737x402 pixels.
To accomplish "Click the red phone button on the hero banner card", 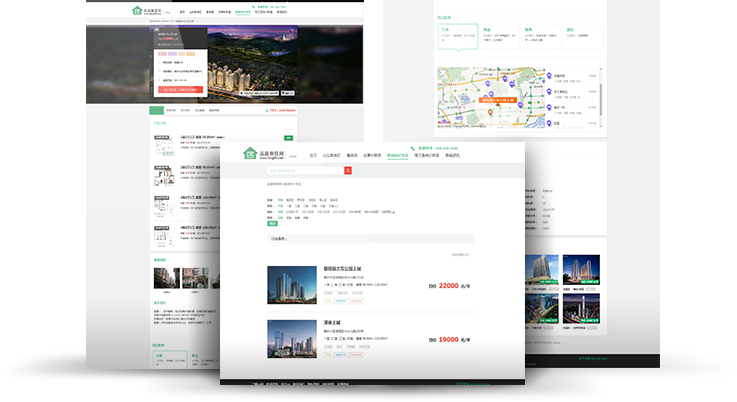I will tap(180, 89).
